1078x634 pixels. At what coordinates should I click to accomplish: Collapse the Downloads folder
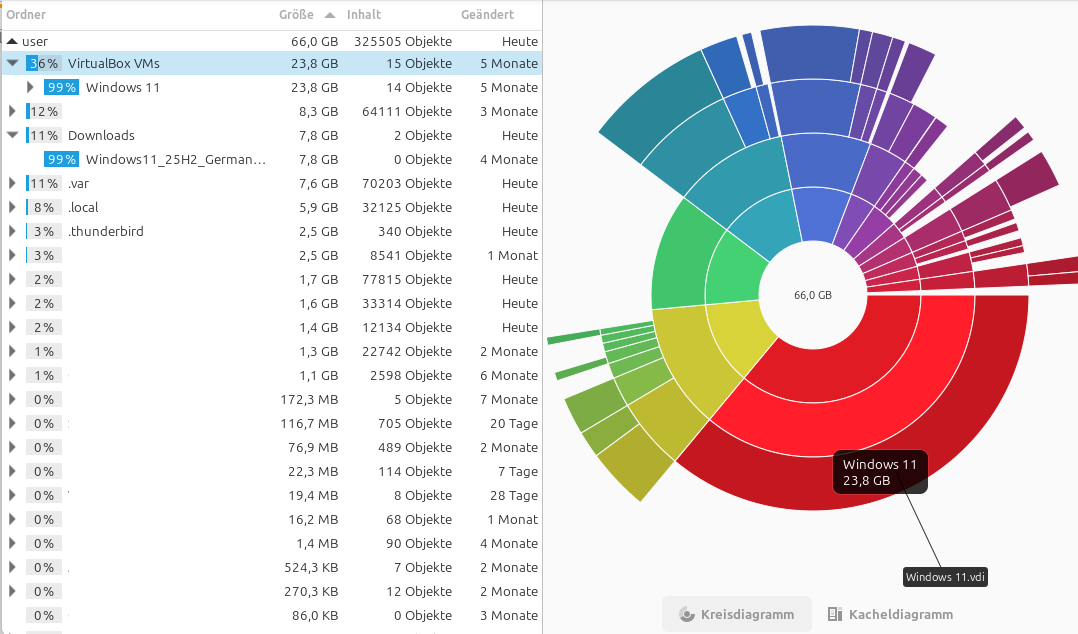12,135
